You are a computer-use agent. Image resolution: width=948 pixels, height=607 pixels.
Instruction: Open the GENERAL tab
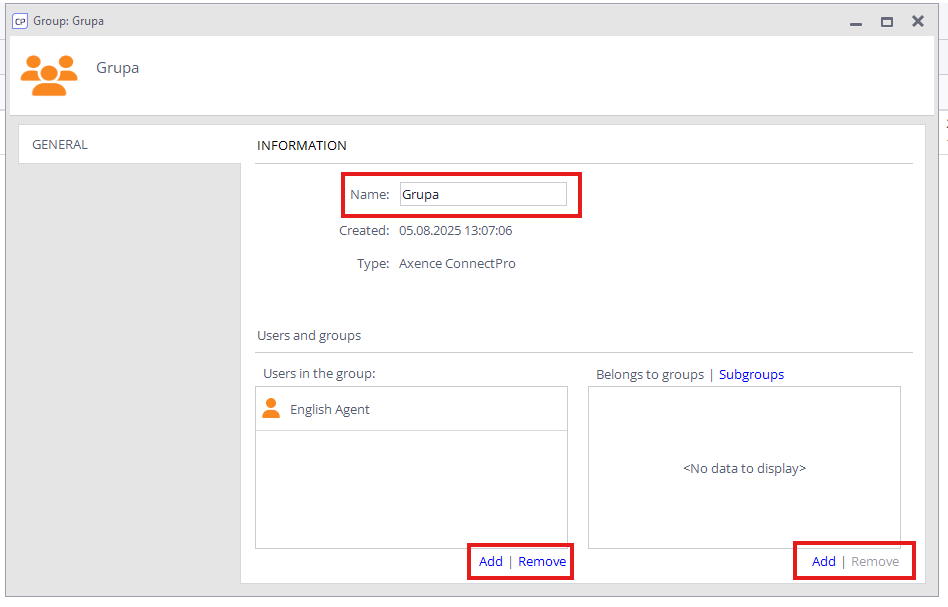tap(60, 145)
